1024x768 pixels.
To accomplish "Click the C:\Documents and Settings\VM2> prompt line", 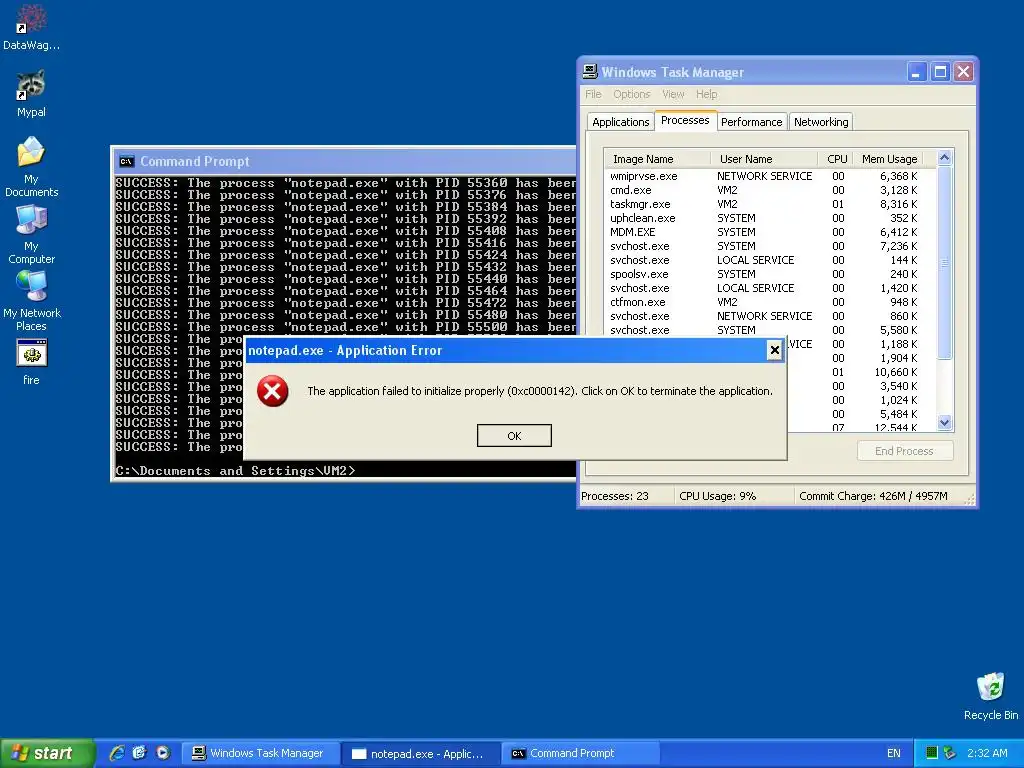I will (x=235, y=470).
